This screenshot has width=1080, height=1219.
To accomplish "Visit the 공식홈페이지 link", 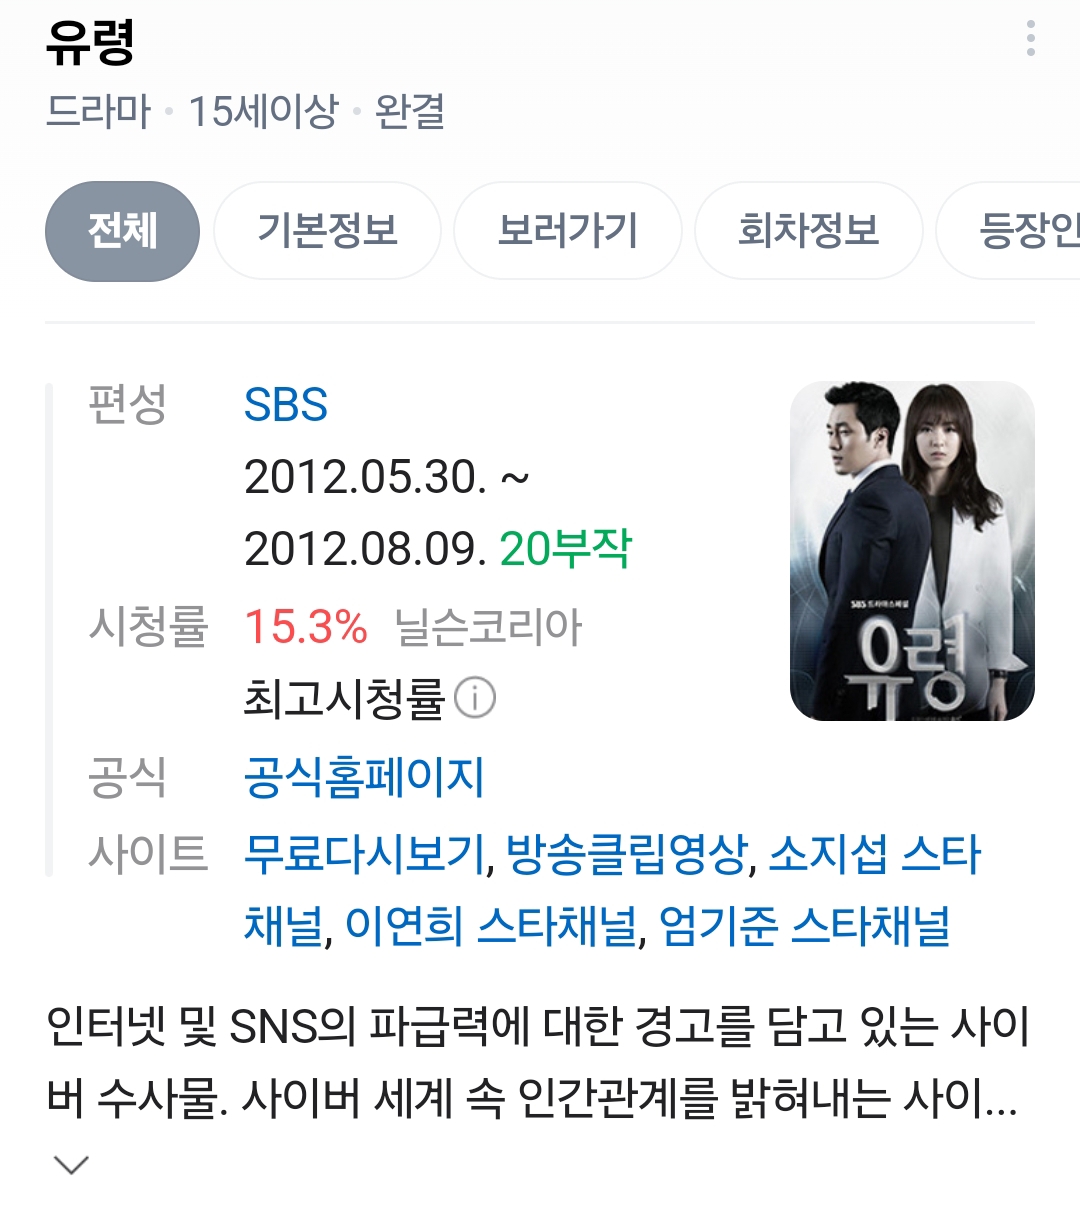I will [364, 777].
